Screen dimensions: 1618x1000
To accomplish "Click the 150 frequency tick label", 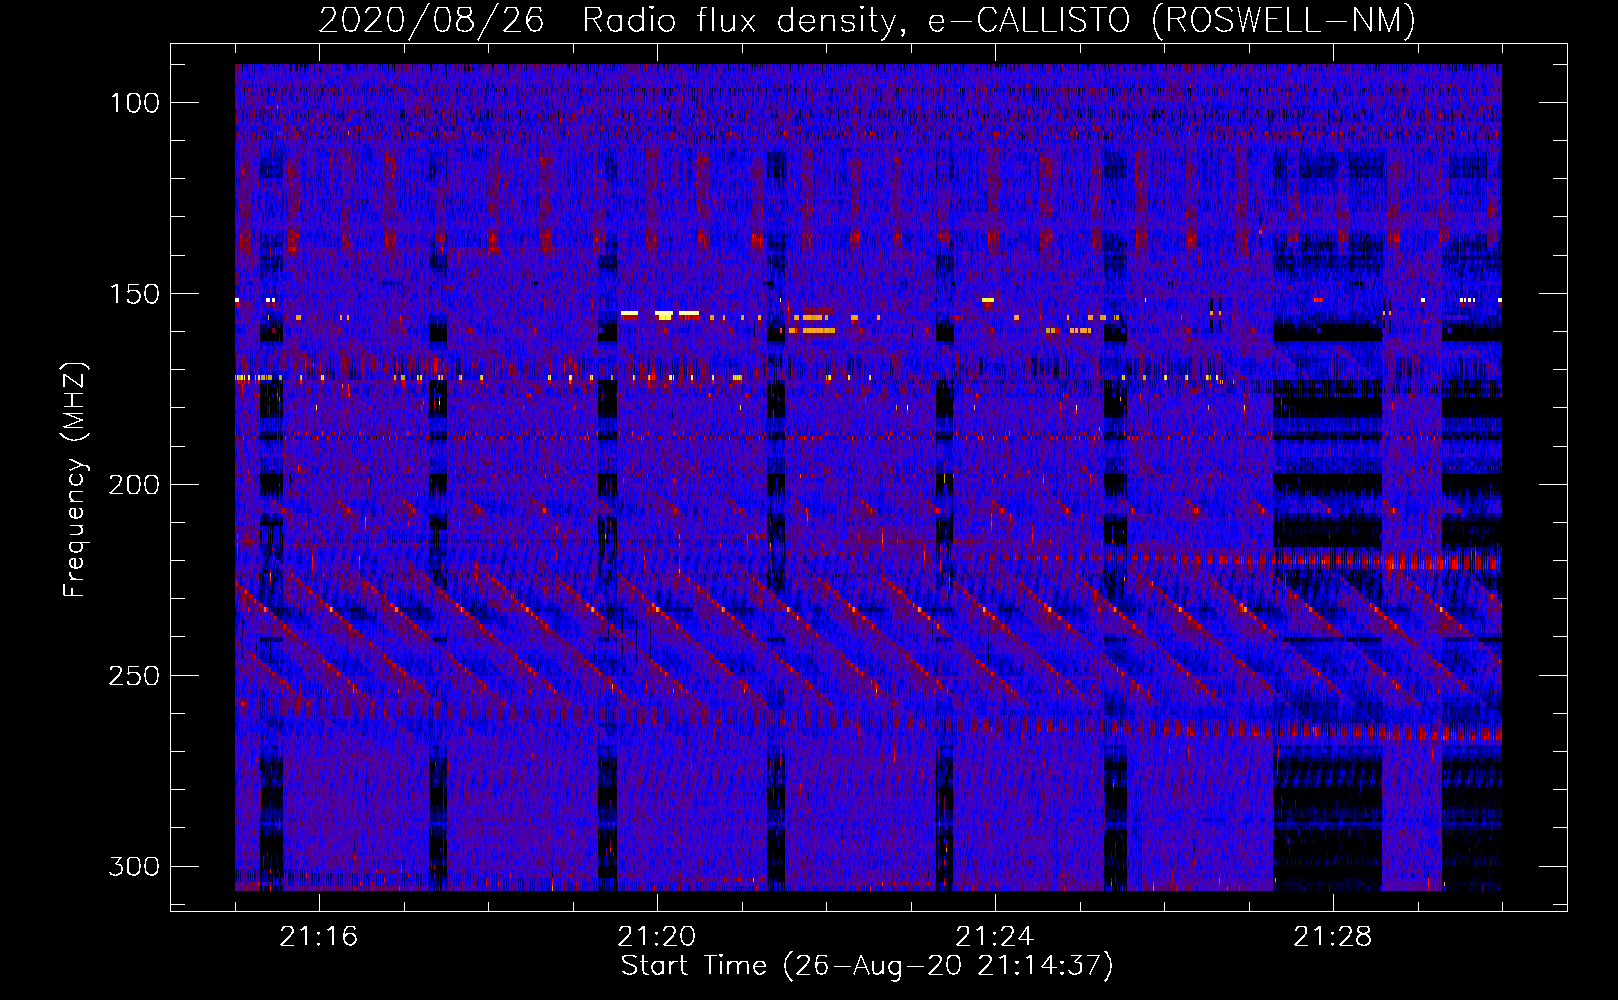I will (x=134, y=294).
